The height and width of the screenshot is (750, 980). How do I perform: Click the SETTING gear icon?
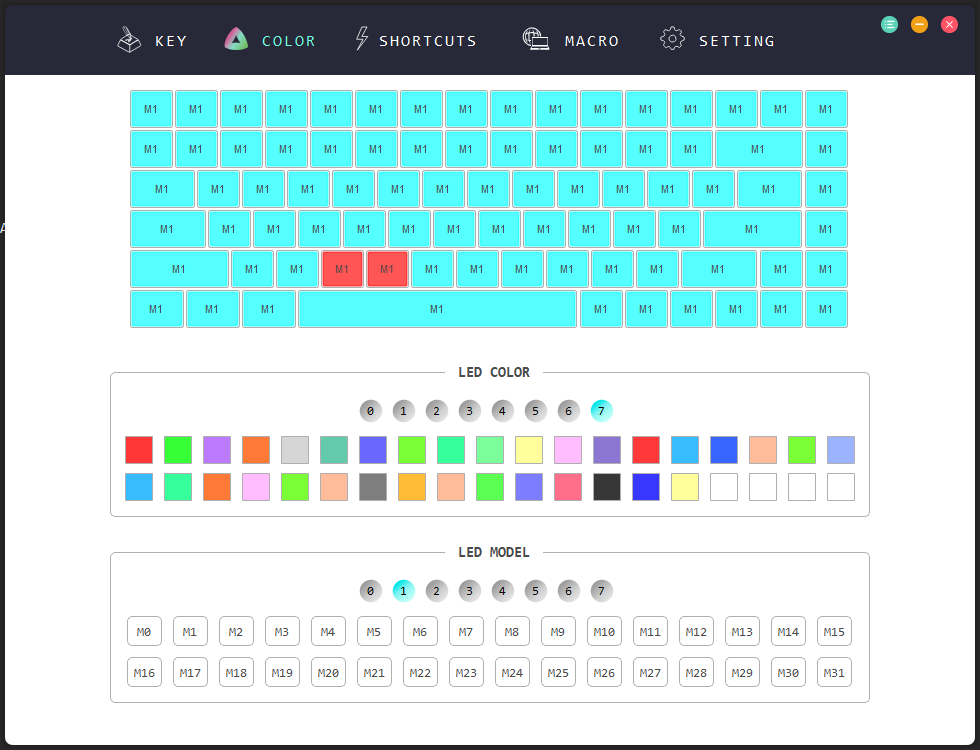coord(672,39)
